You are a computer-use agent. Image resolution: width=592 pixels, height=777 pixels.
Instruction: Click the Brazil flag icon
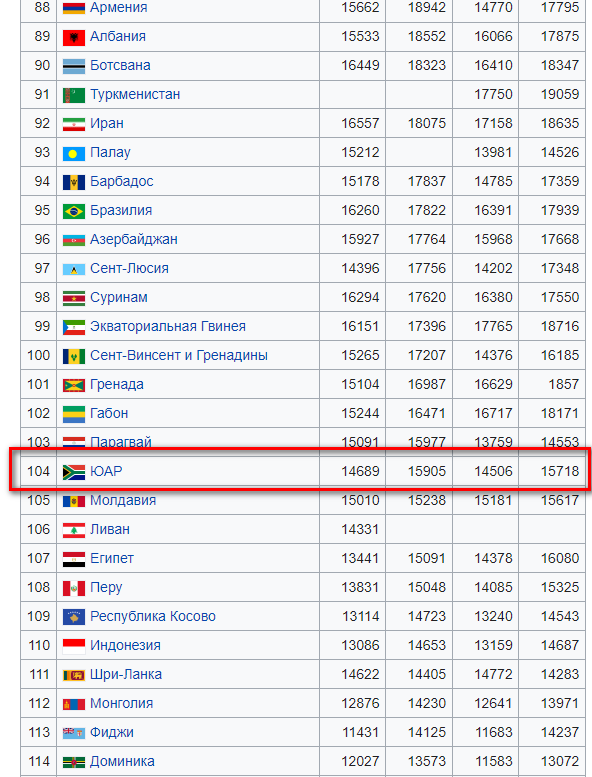point(74,211)
